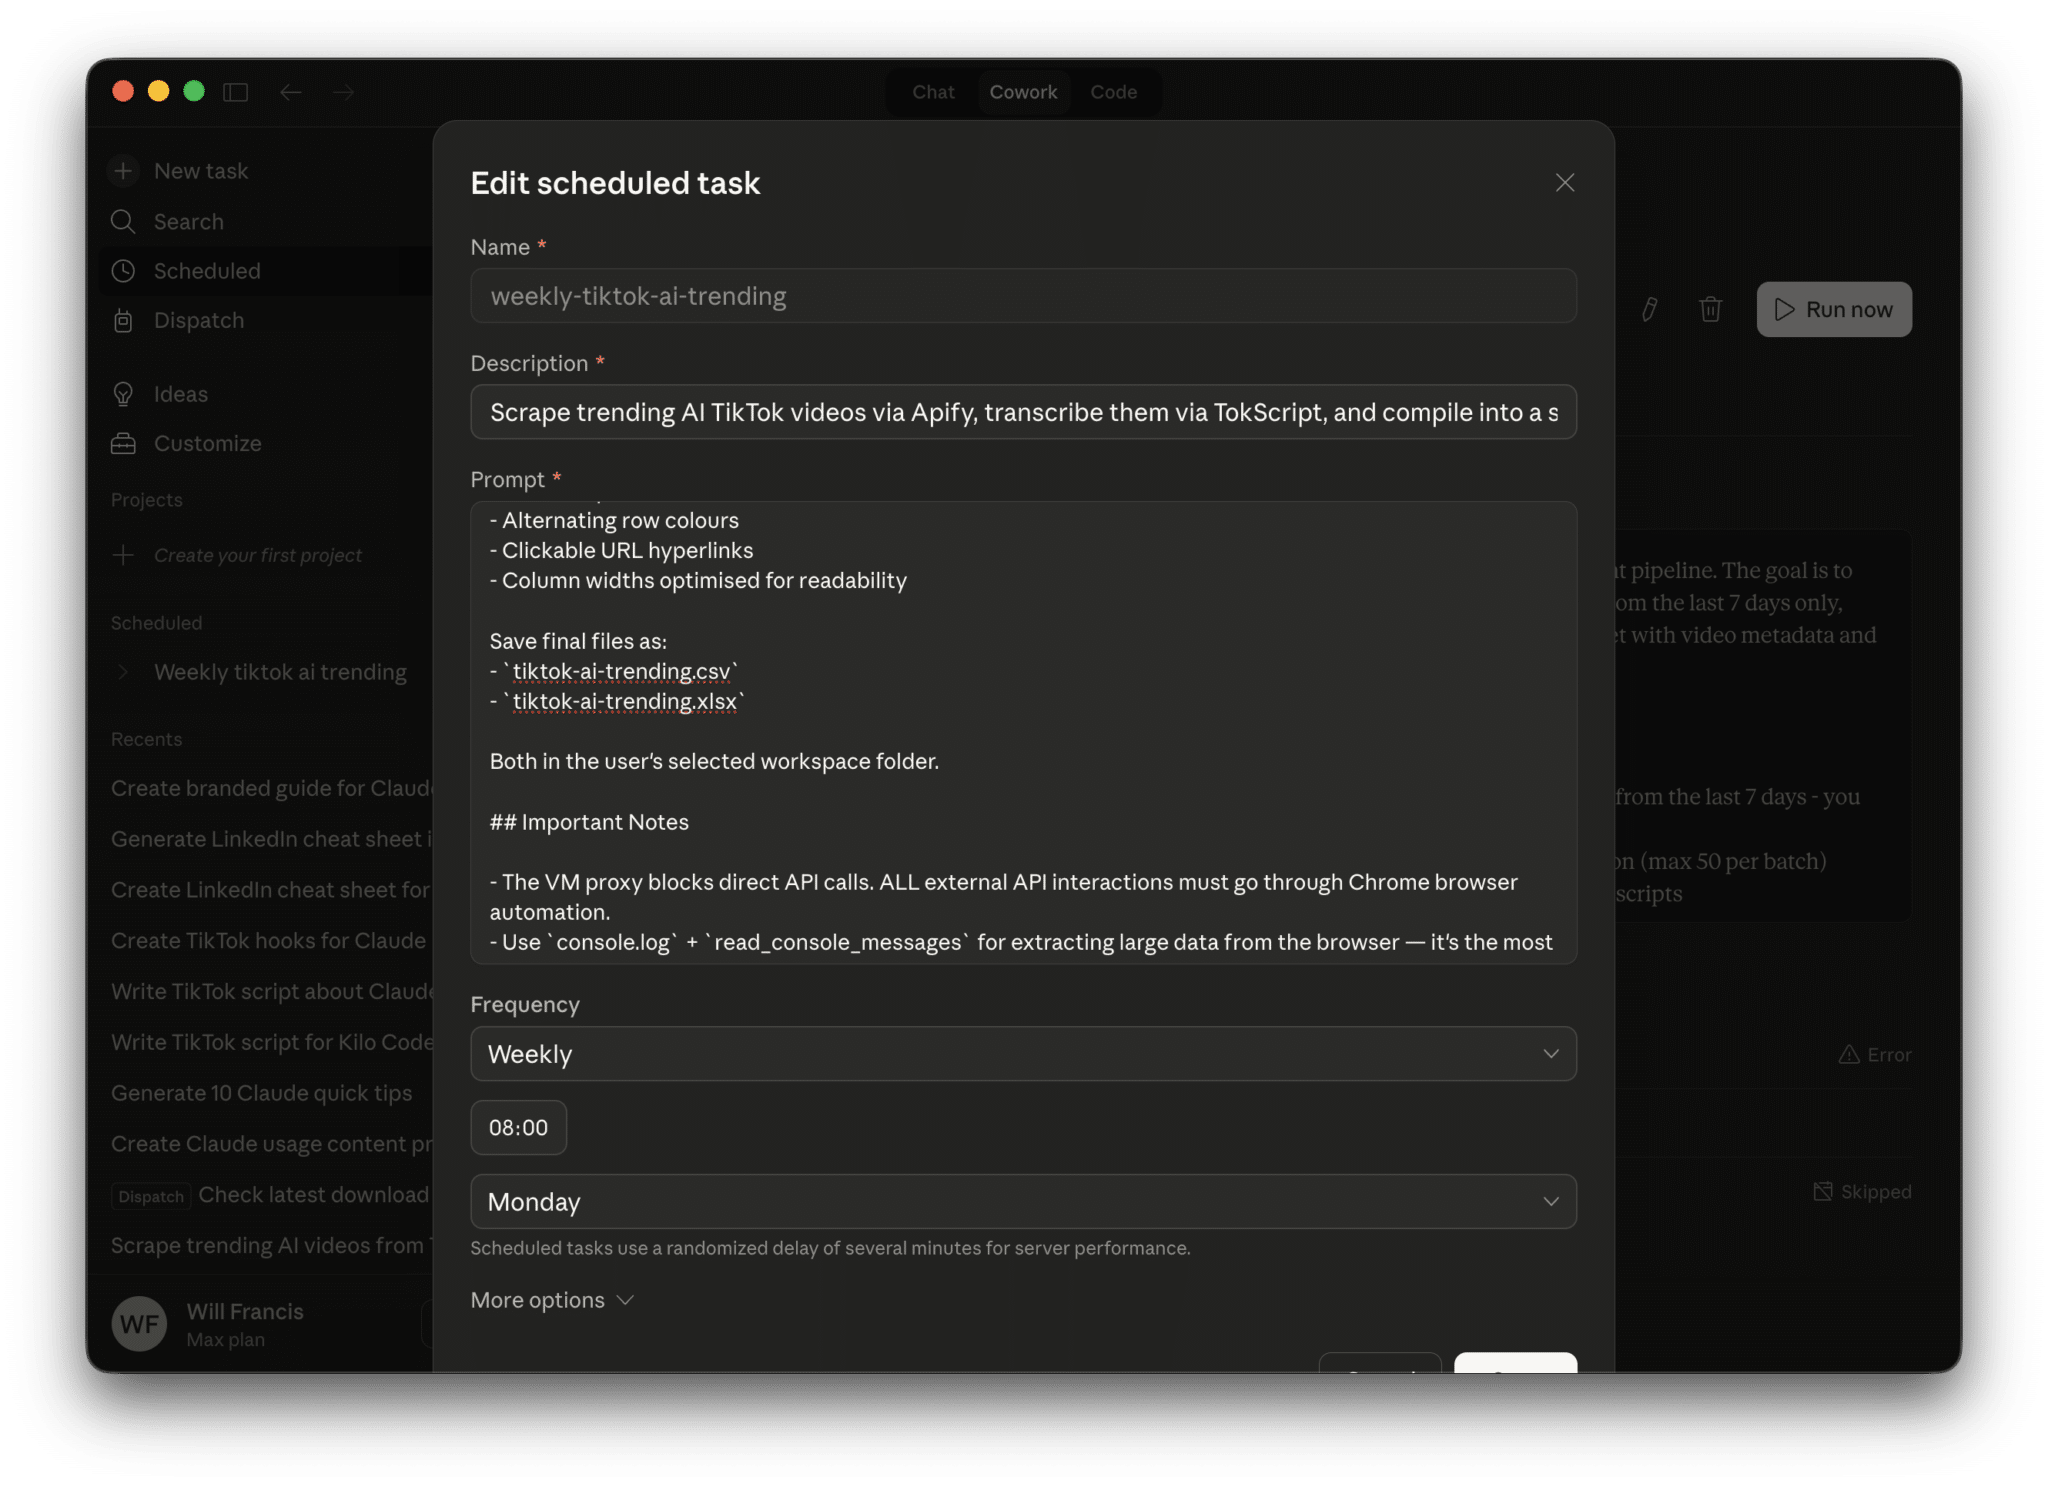Click the Name field weekly-tiktok-ai-trending
Image resolution: width=2048 pixels, height=1487 pixels.
point(1023,296)
